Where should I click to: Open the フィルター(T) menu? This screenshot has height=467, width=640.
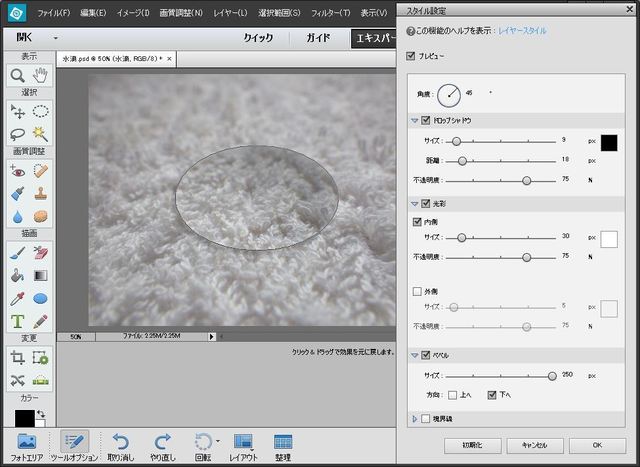(x=331, y=14)
